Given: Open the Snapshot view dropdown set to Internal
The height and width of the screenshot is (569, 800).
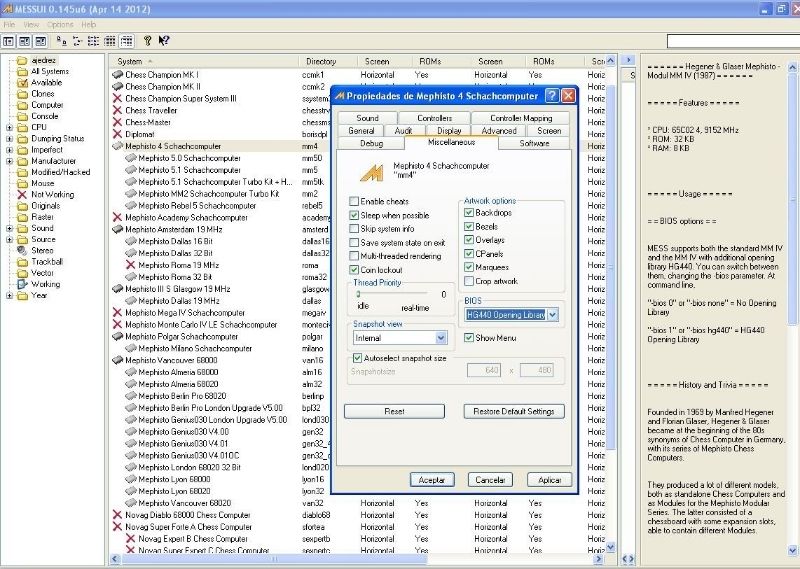Looking at the screenshot, I should coord(441,338).
